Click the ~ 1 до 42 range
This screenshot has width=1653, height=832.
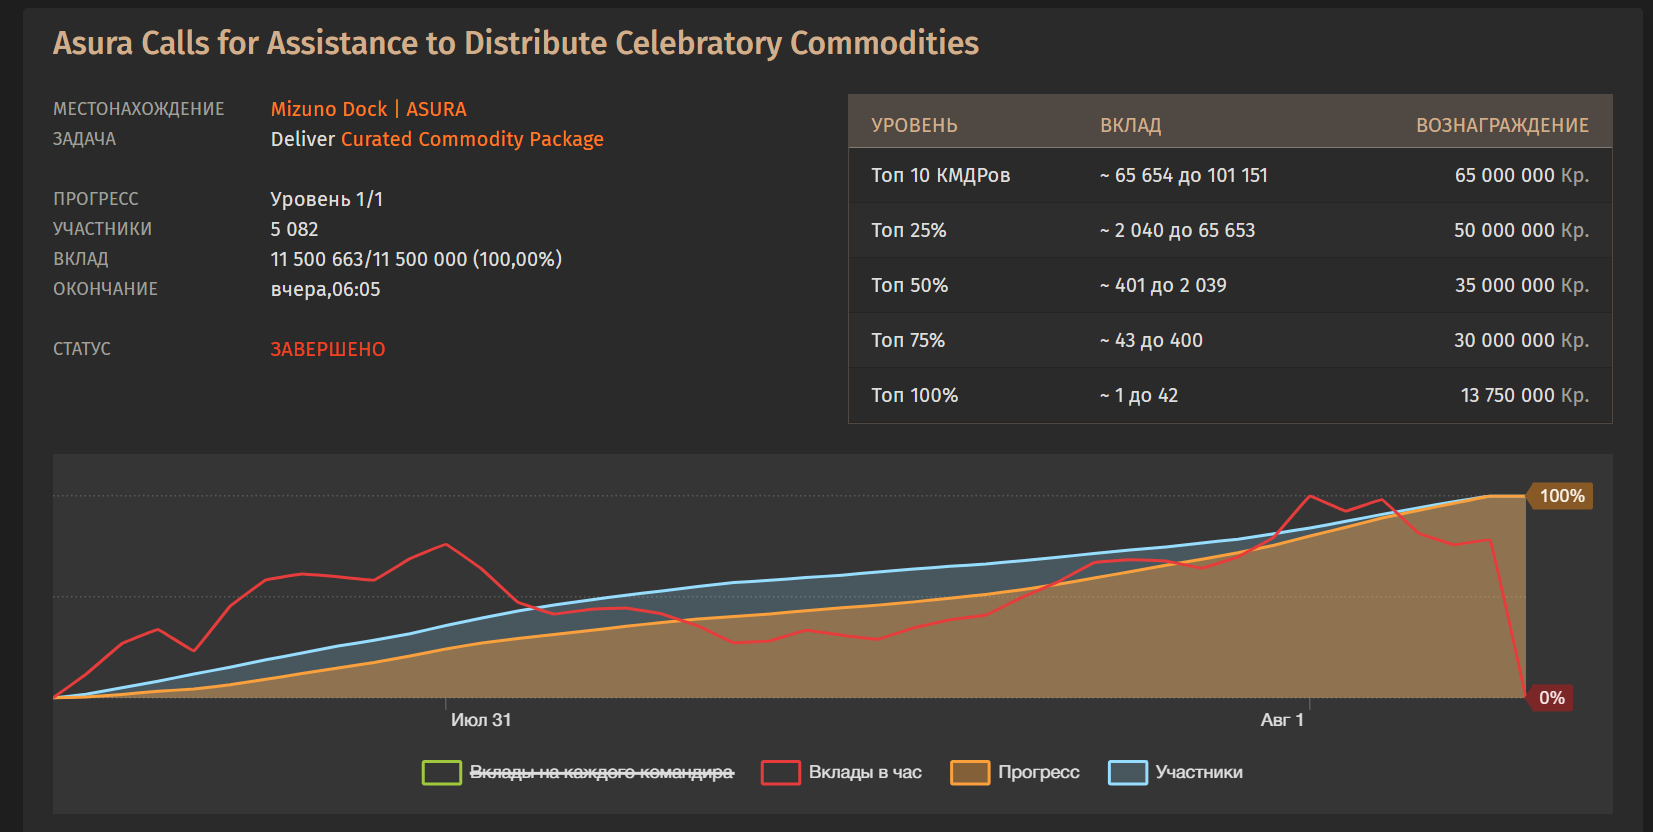coord(1139,395)
